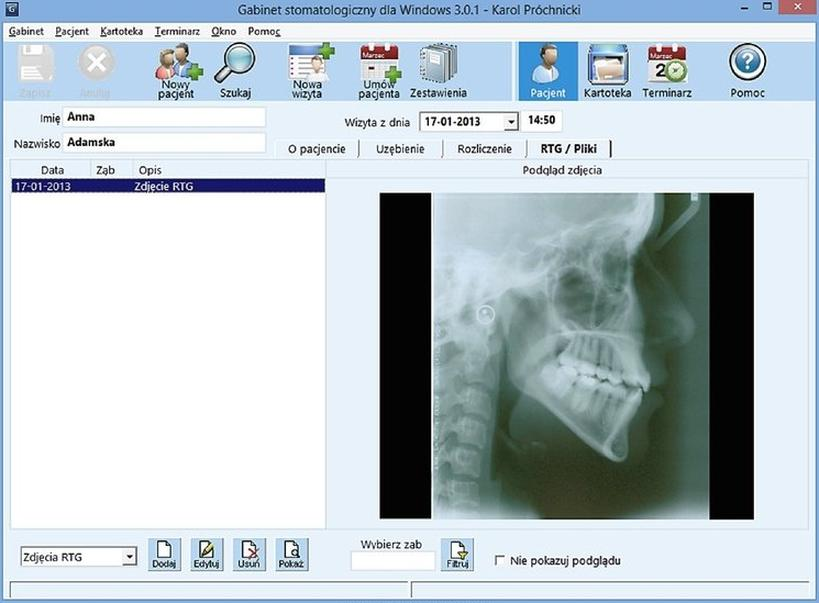This screenshot has height=603, width=819.
Task: Enable the Nie pokazuj podglądu checkbox
Action: pos(500,561)
